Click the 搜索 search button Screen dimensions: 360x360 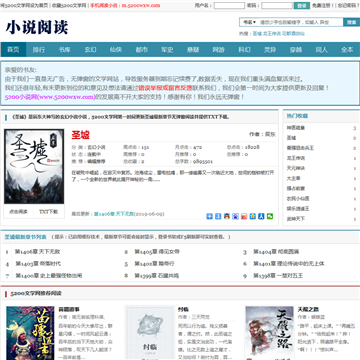click(351, 22)
